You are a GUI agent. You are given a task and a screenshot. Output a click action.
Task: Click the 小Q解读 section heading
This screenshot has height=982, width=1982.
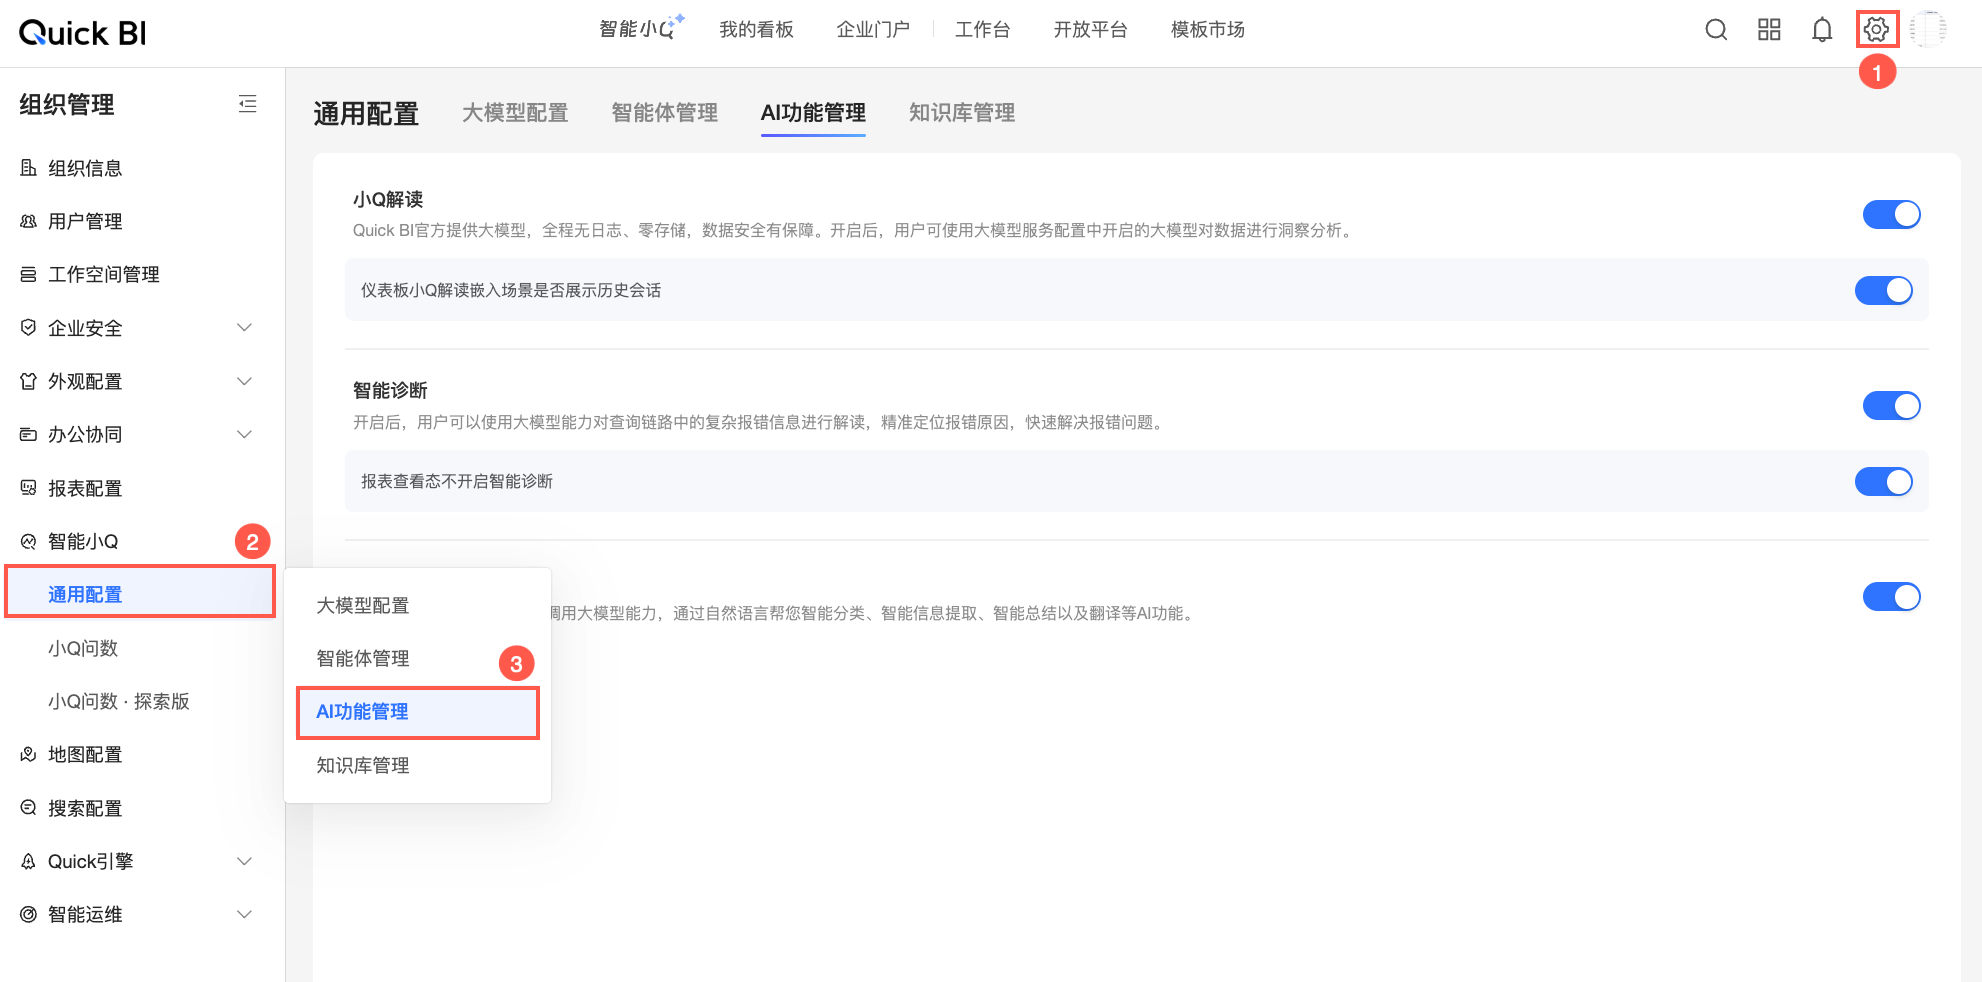[388, 199]
